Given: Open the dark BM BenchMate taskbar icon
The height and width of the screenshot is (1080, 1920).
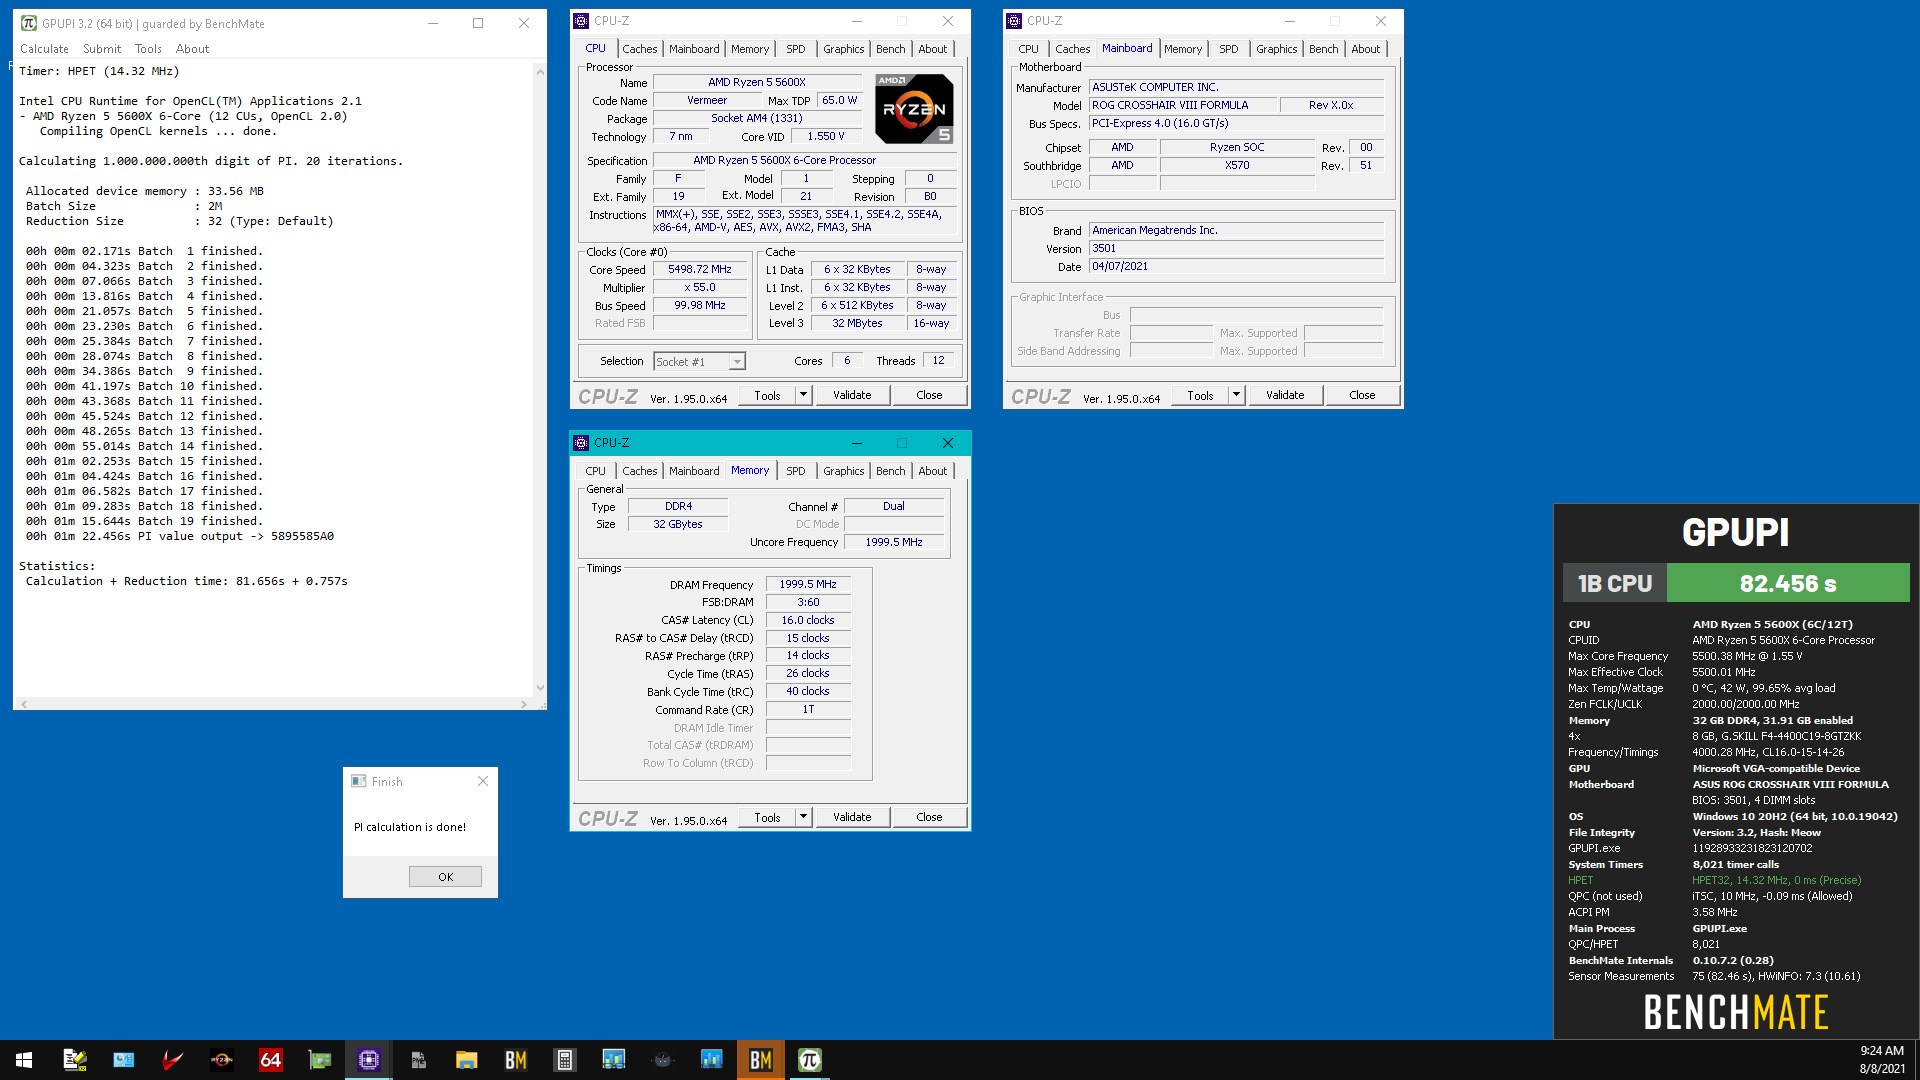Looking at the screenshot, I should [516, 1060].
